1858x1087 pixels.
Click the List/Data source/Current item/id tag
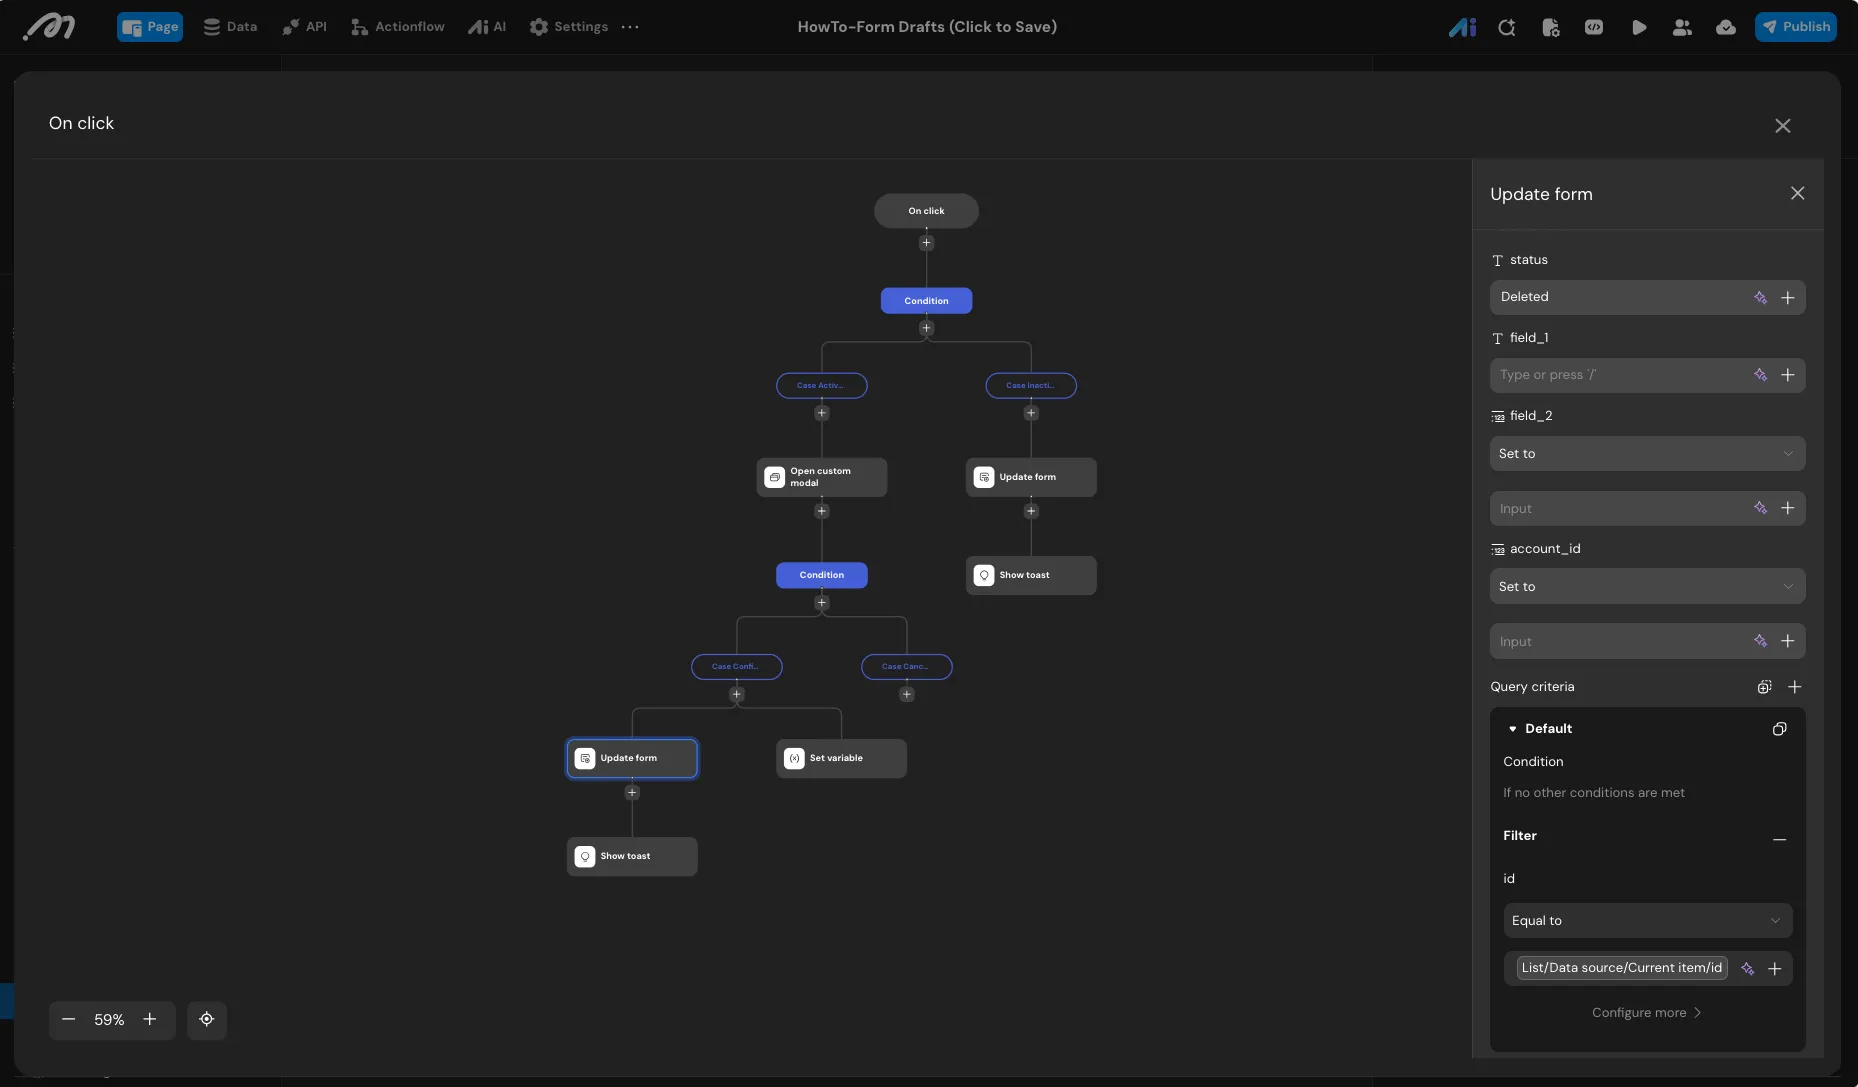pyautogui.click(x=1622, y=968)
